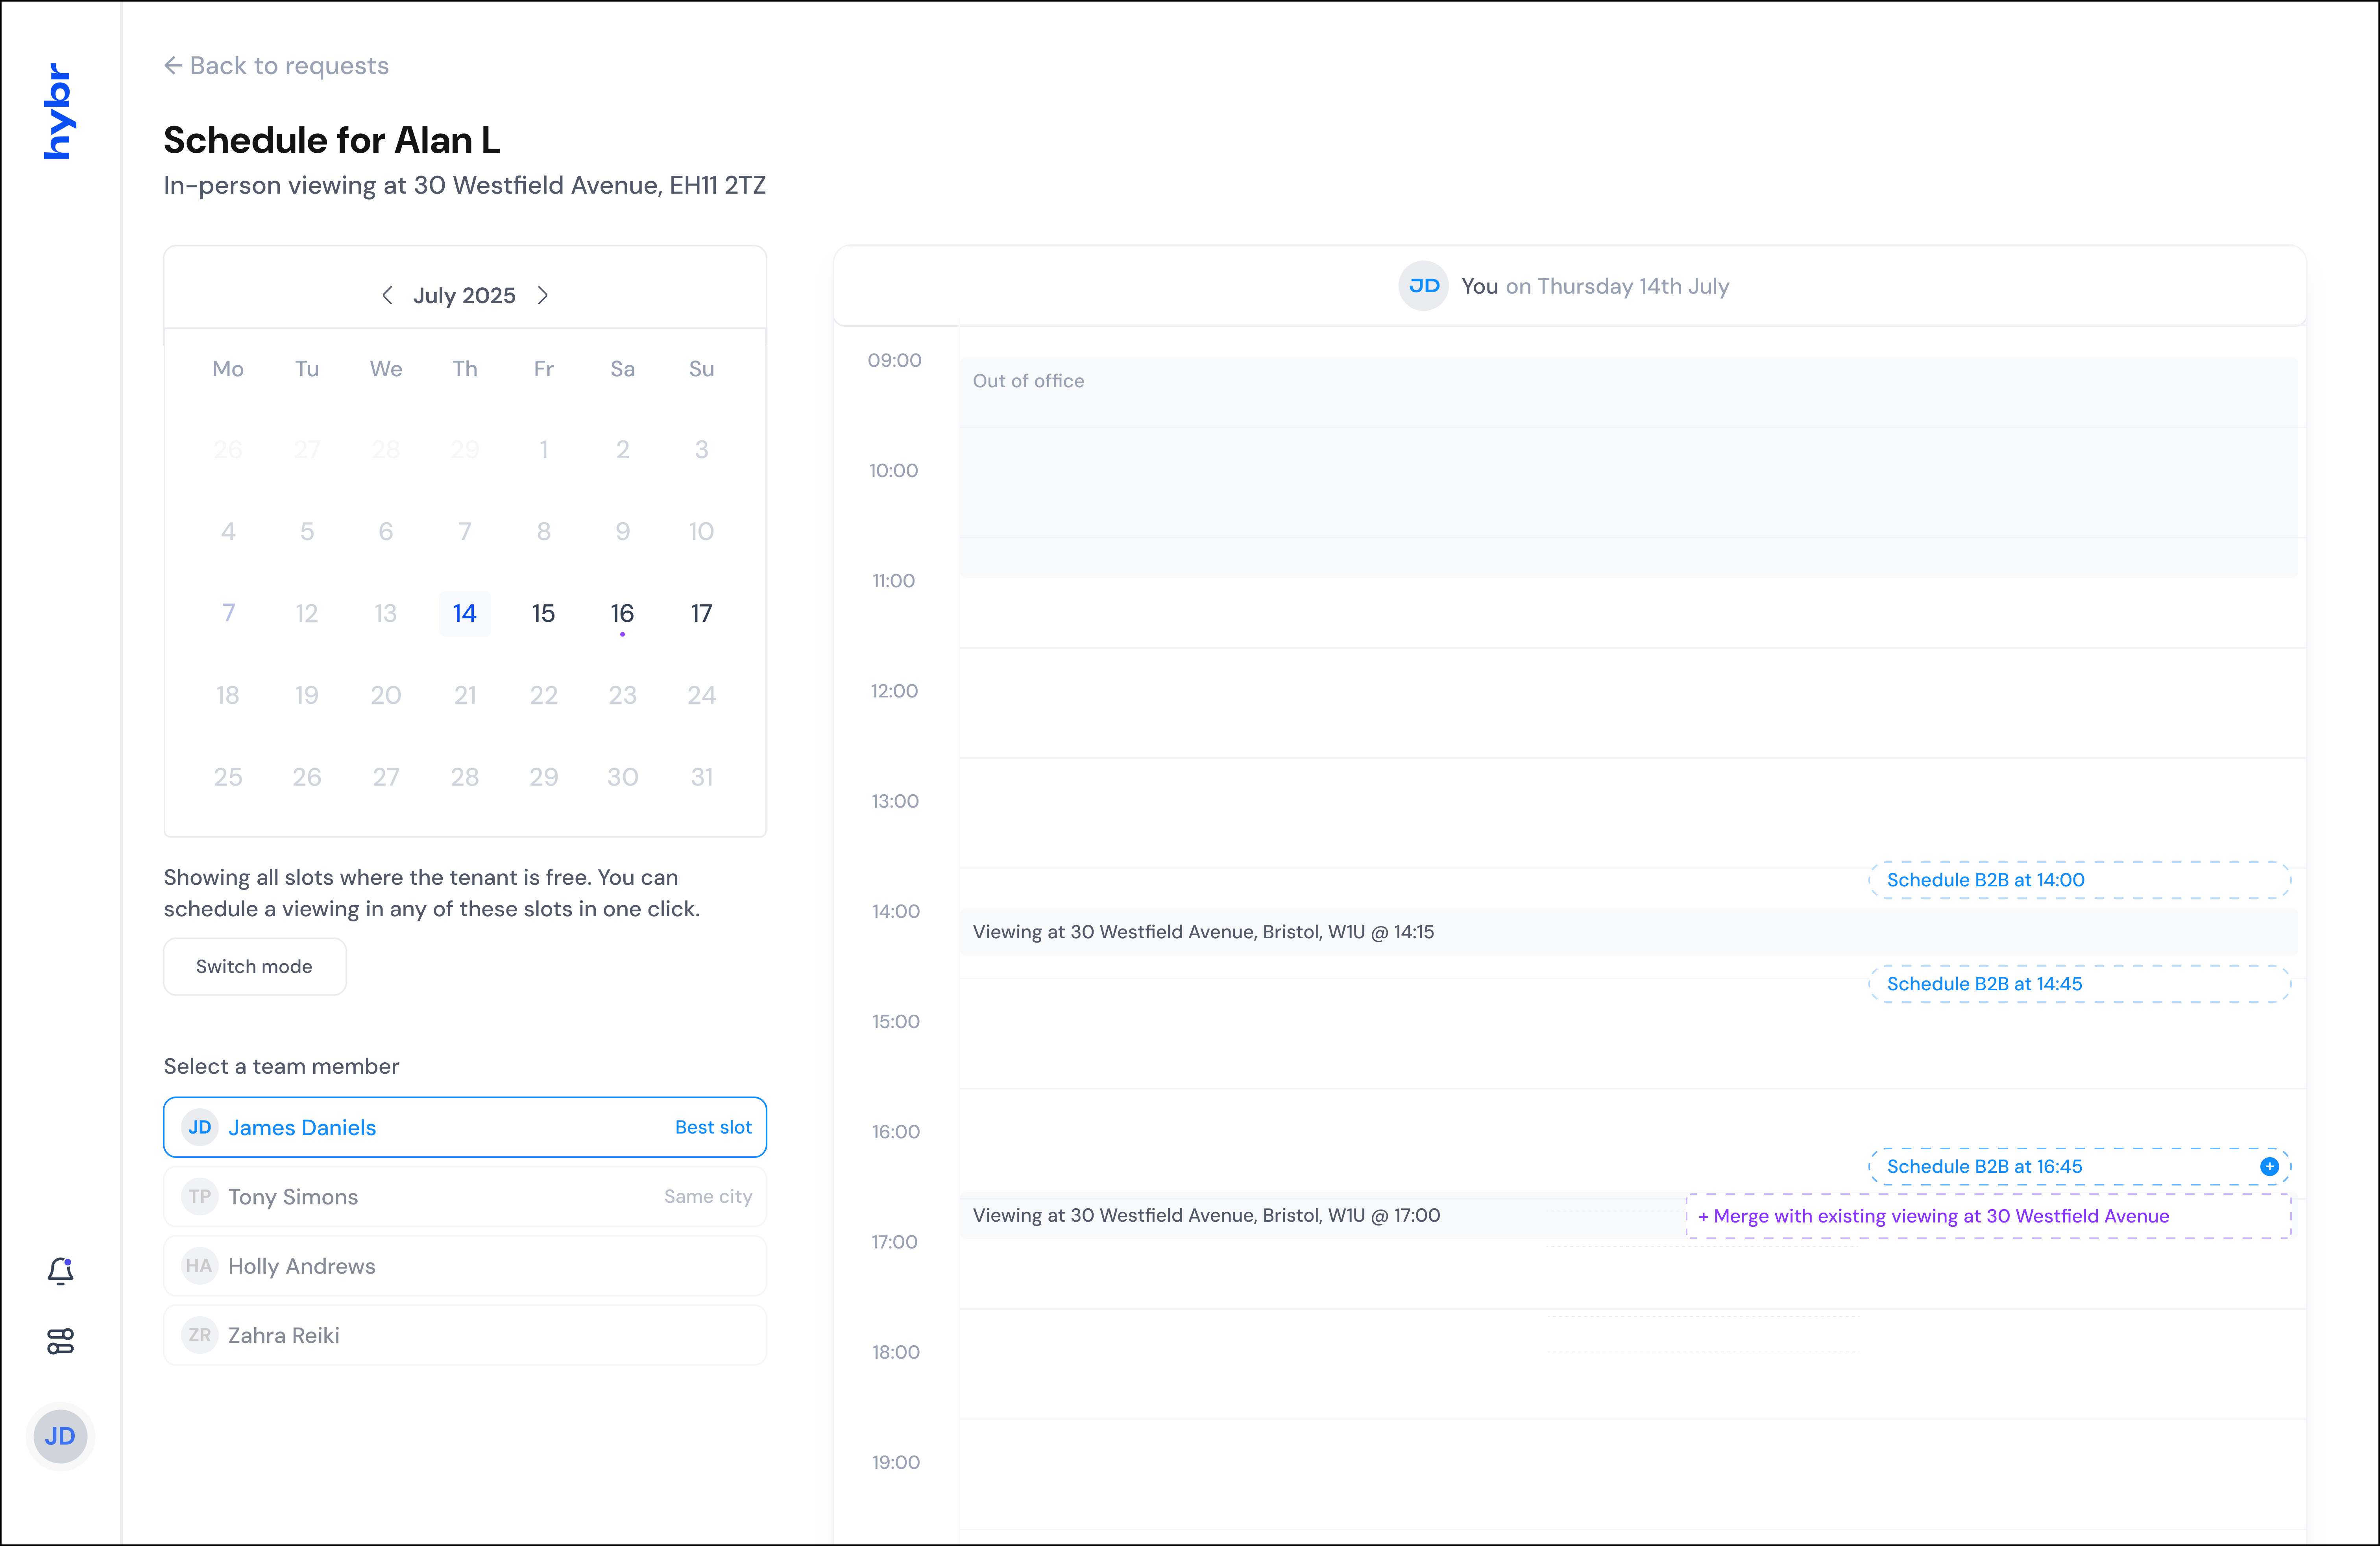
Task: Click the Mo weekday header
Action: point(228,369)
